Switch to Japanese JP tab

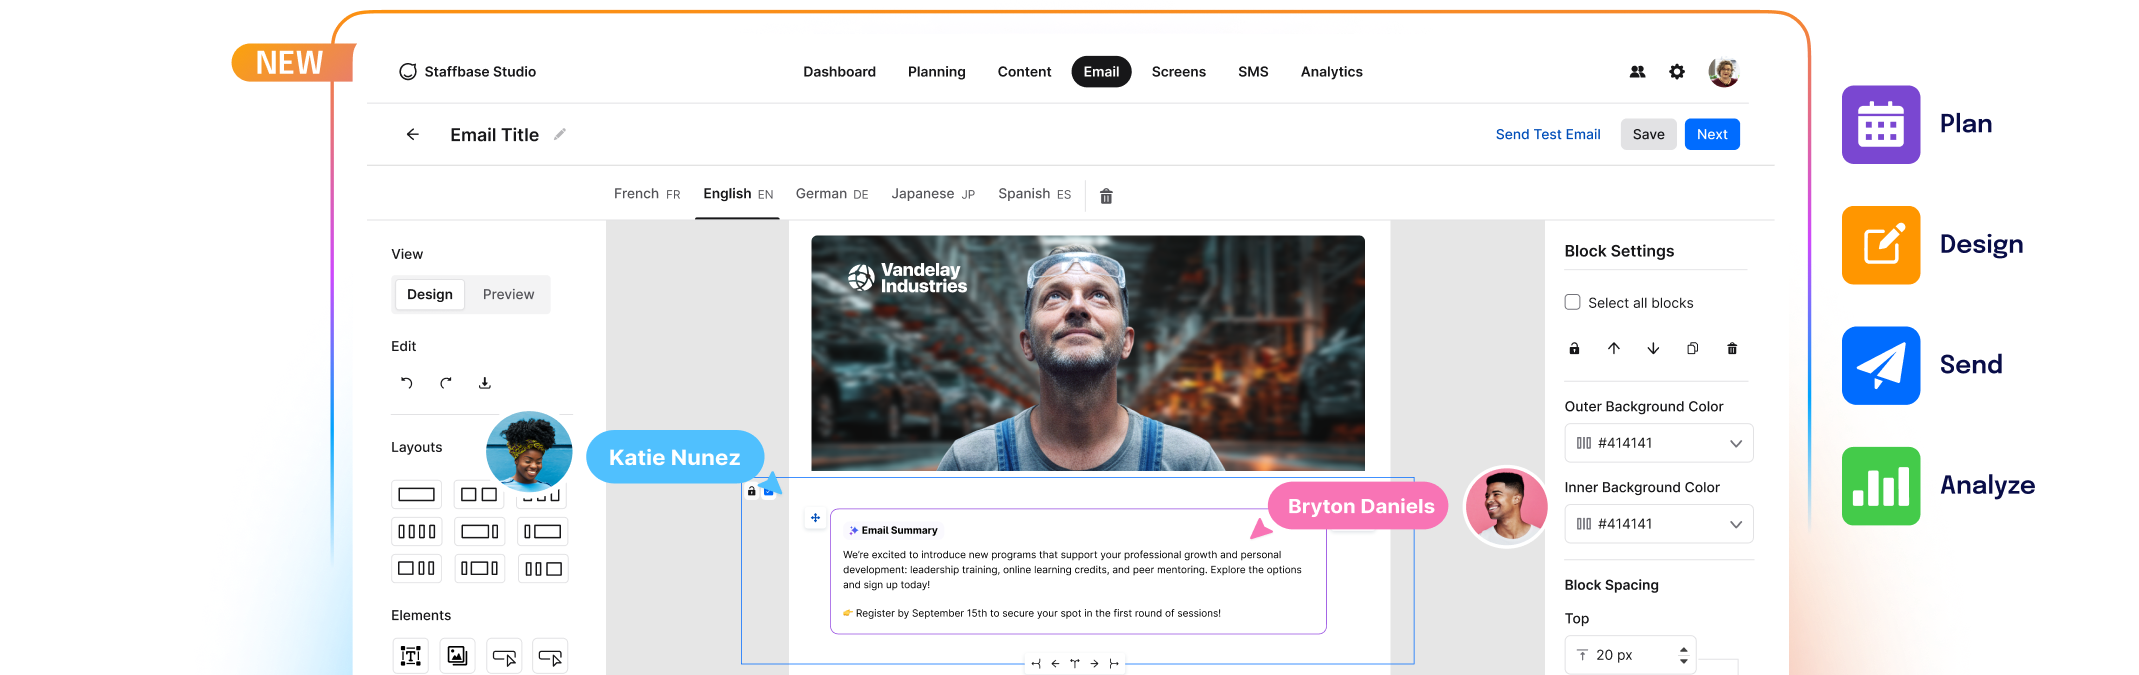click(x=933, y=194)
